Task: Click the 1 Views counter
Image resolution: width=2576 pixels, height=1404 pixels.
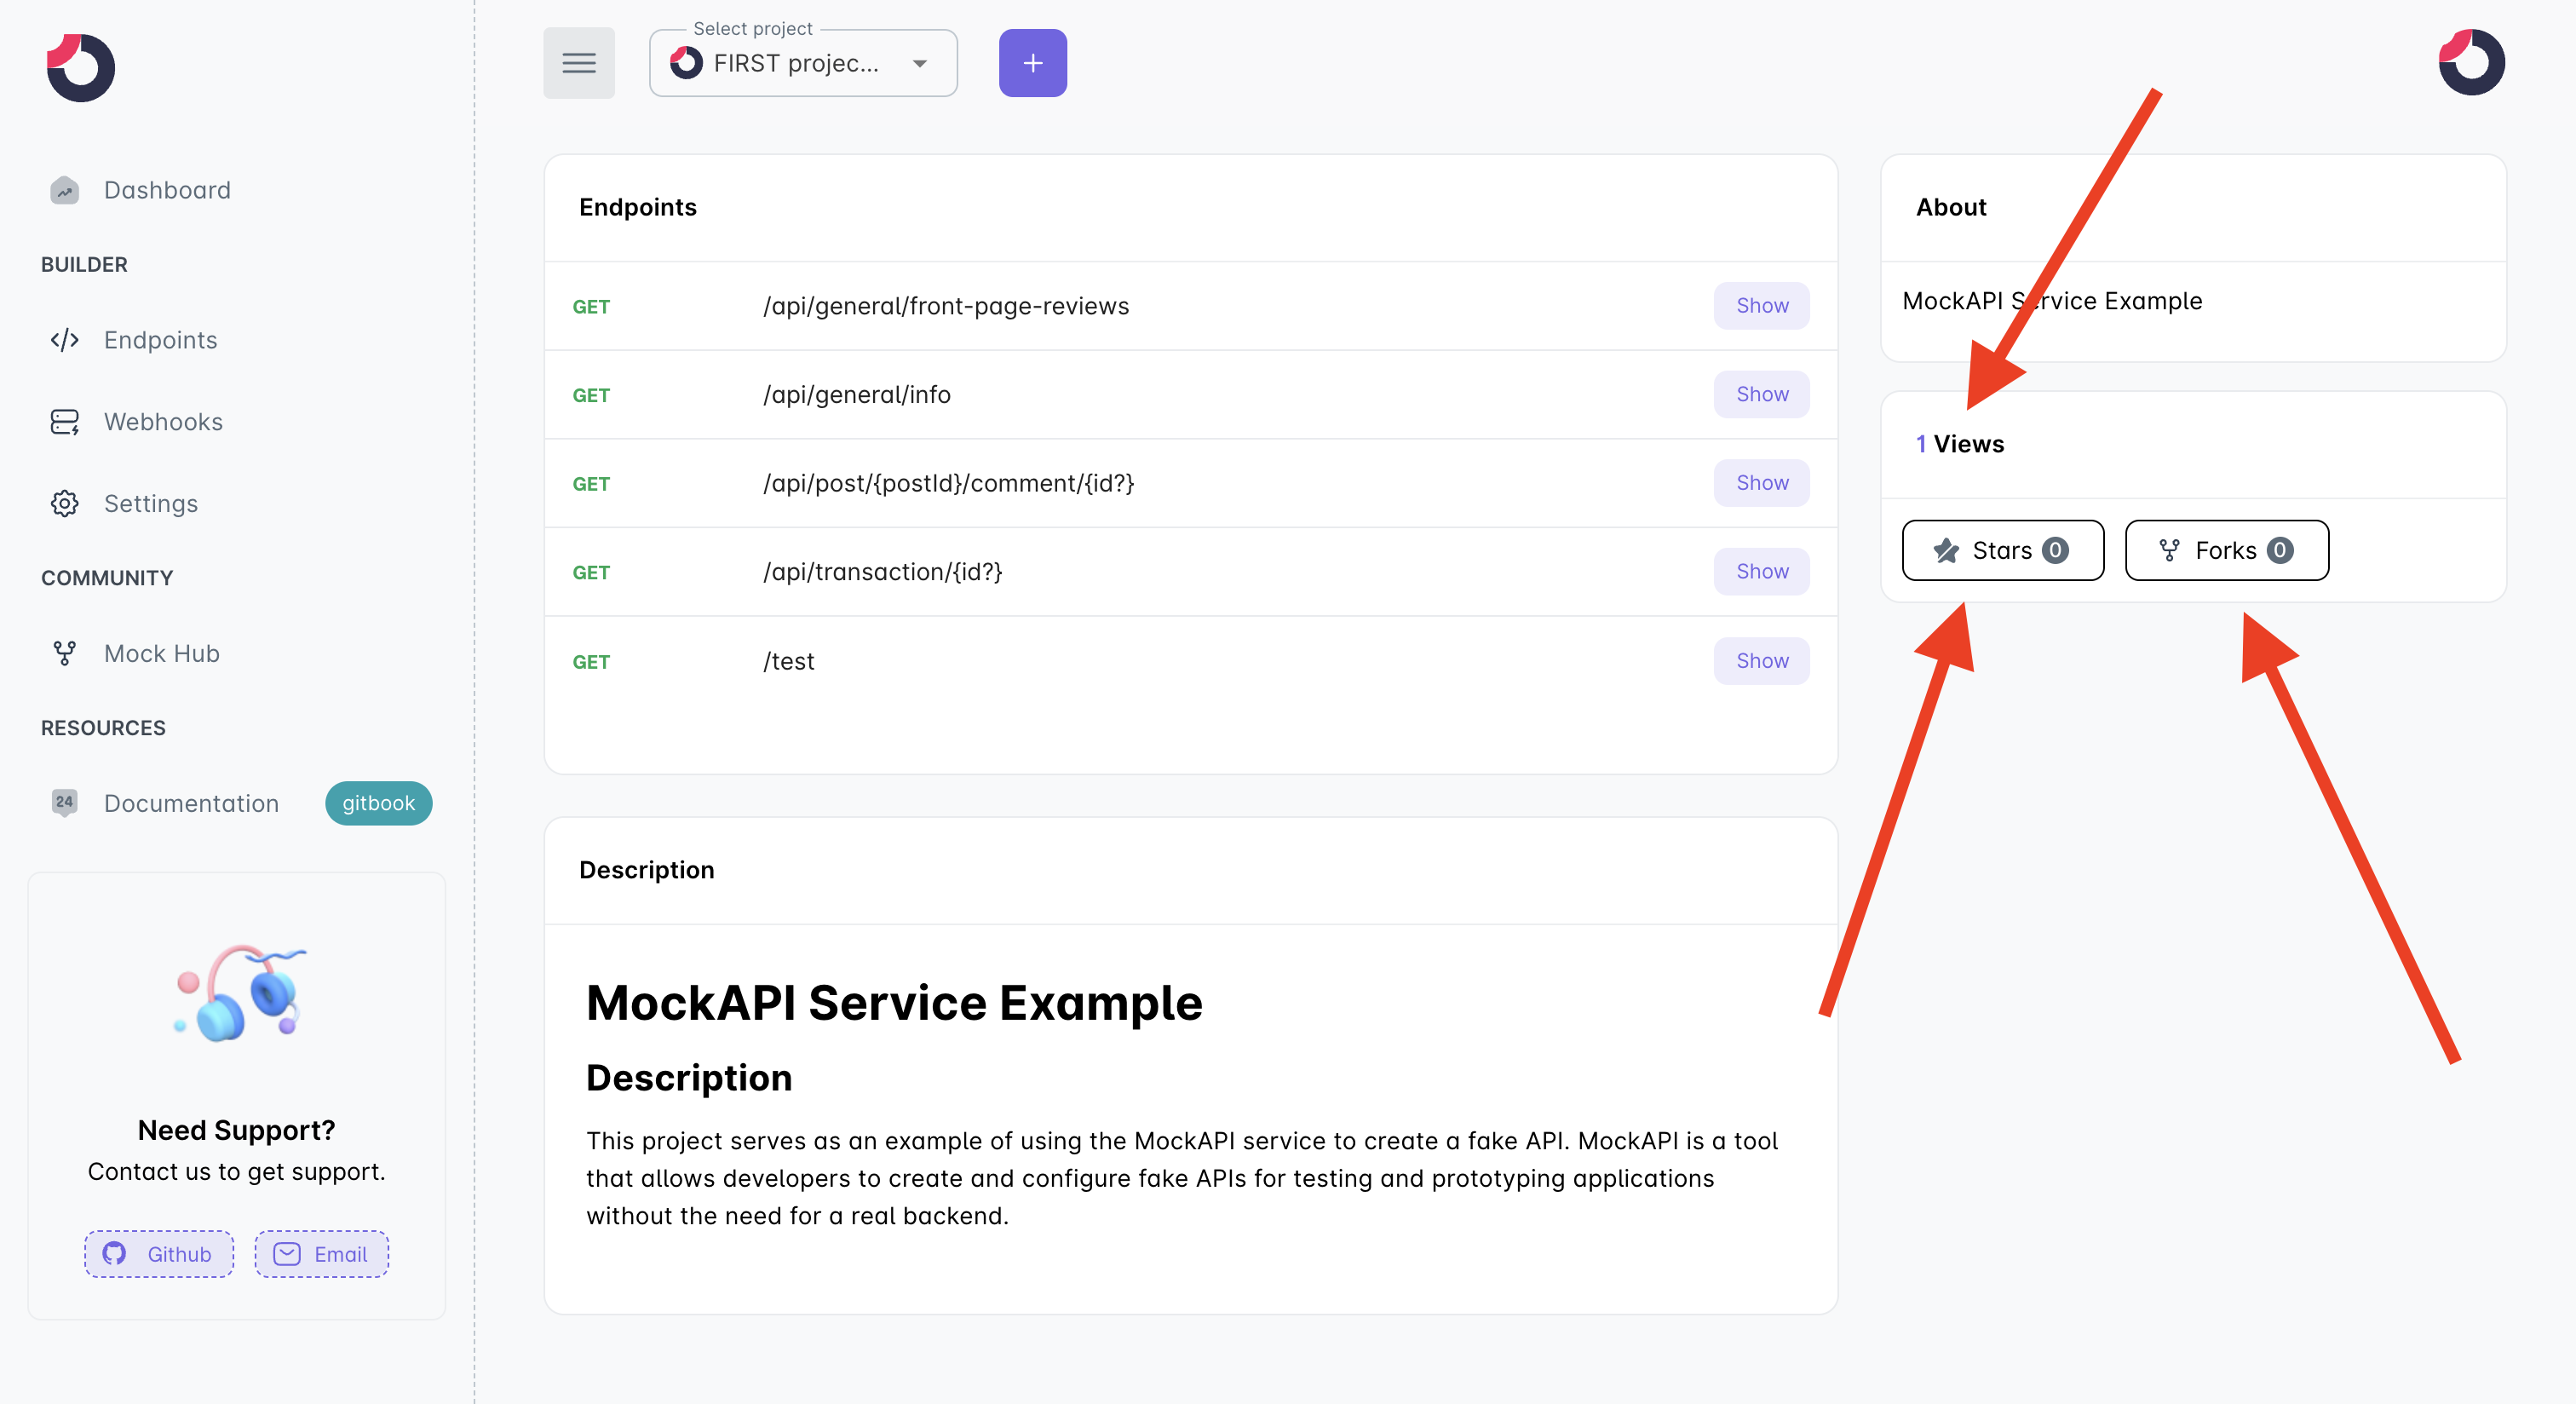Action: point(1960,444)
